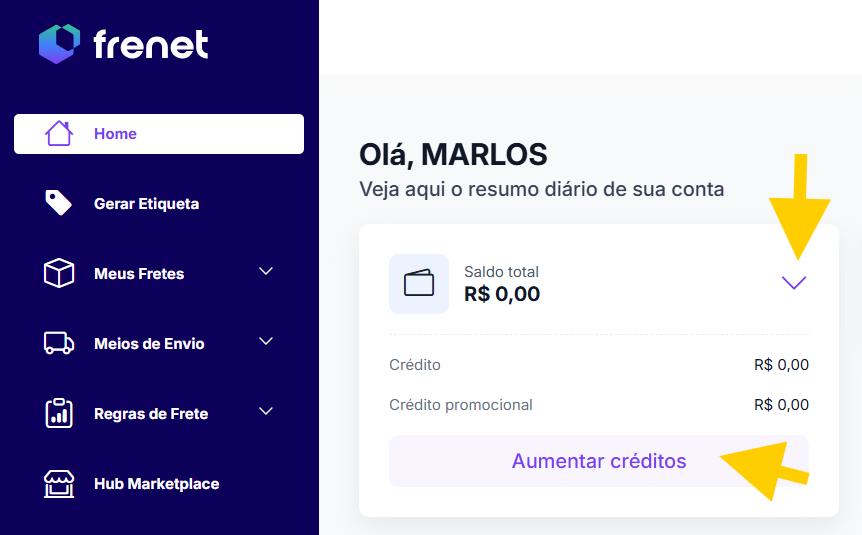Click the wallet icon beside Saldo total
The height and width of the screenshot is (535, 862).
point(419,284)
